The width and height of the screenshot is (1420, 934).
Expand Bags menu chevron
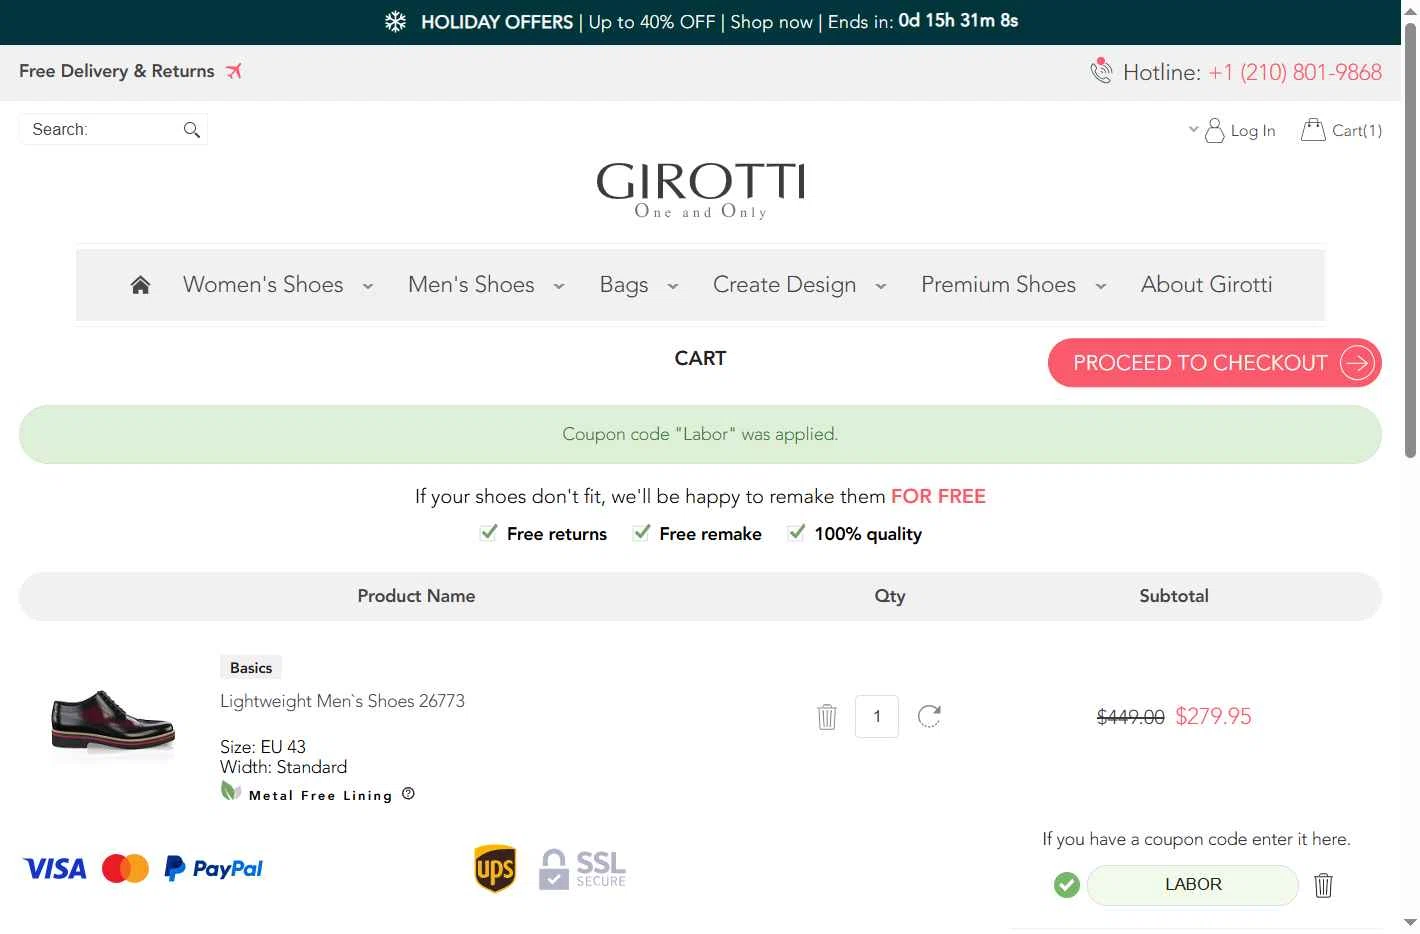pyautogui.click(x=673, y=286)
